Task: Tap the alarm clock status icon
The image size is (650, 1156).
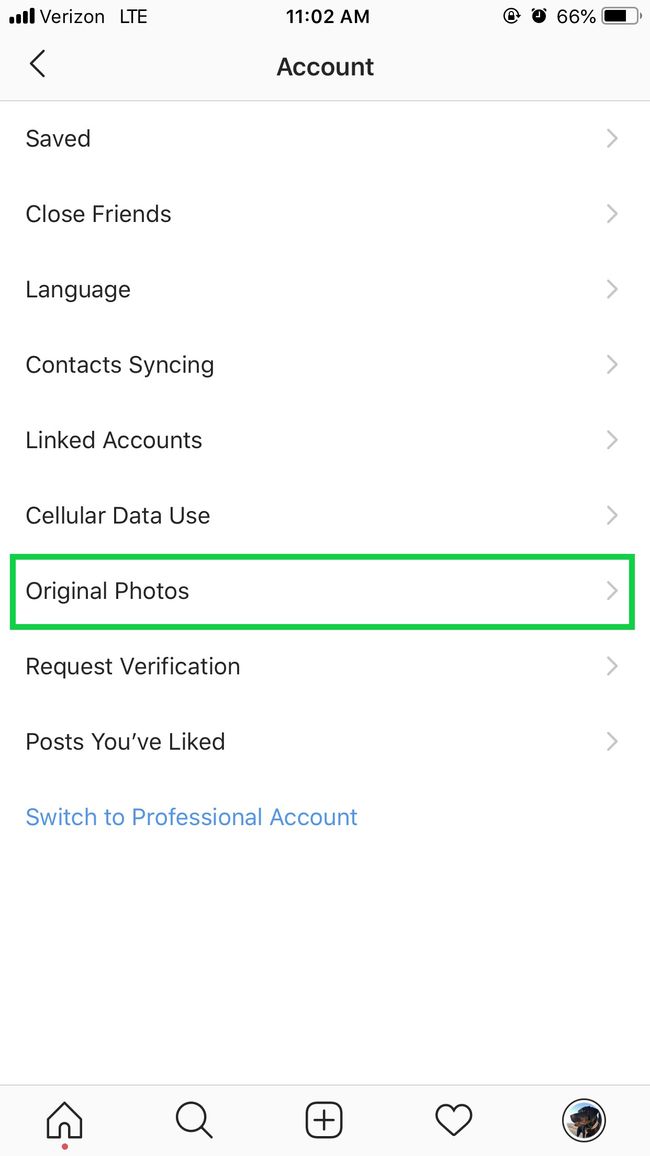Action: pos(540,15)
